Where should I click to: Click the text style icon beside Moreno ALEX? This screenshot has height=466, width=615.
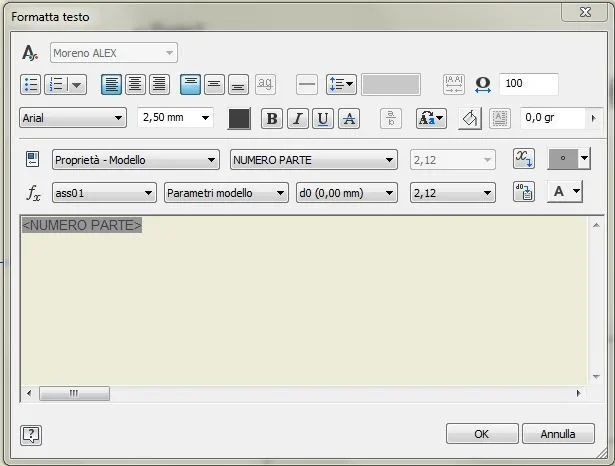point(30,53)
